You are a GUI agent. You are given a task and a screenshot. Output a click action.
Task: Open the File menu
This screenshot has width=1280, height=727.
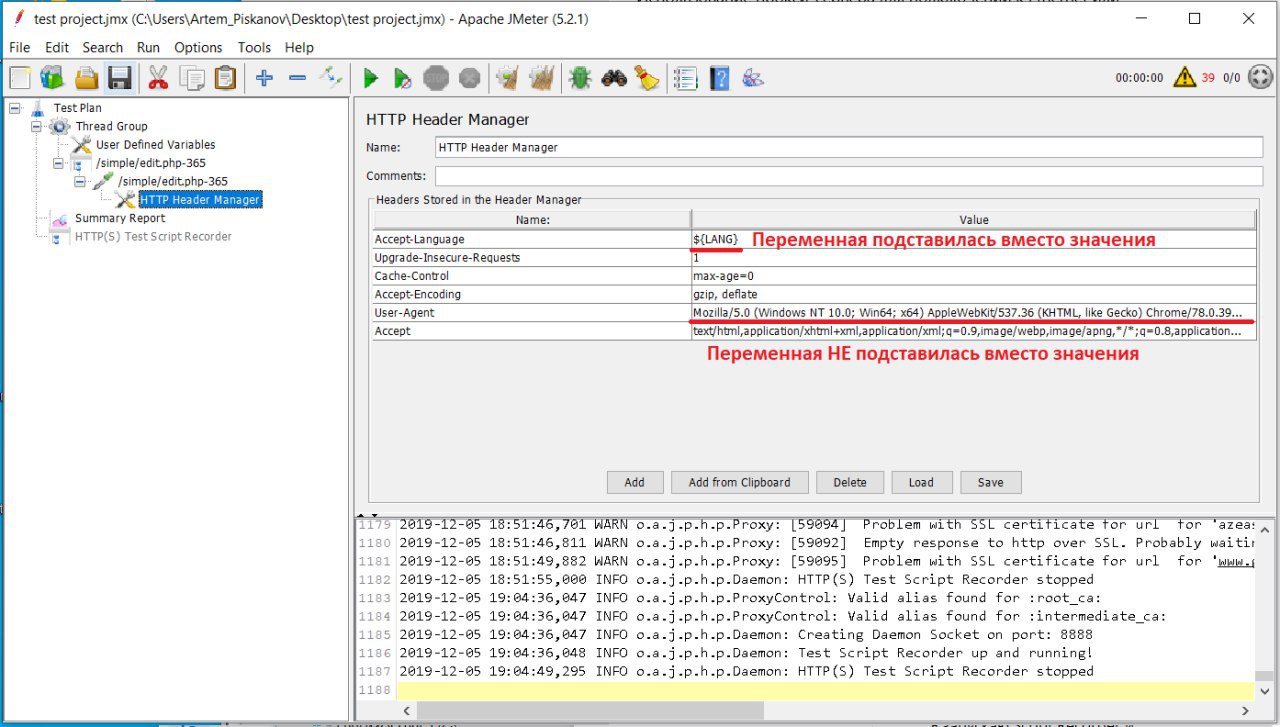pyautogui.click(x=19, y=47)
